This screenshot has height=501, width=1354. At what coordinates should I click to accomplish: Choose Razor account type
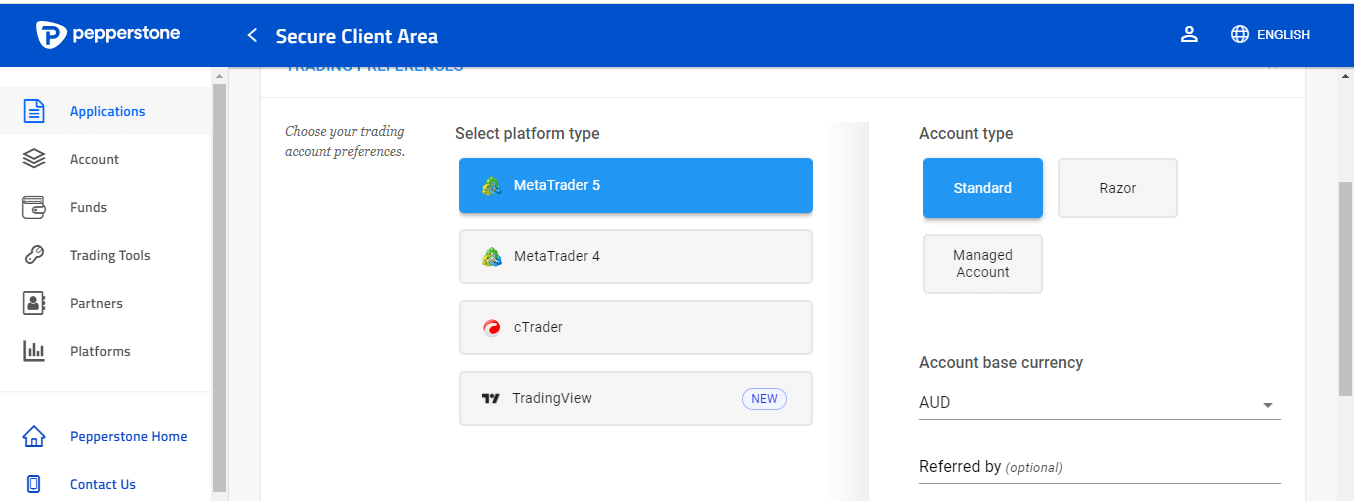point(1118,188)
